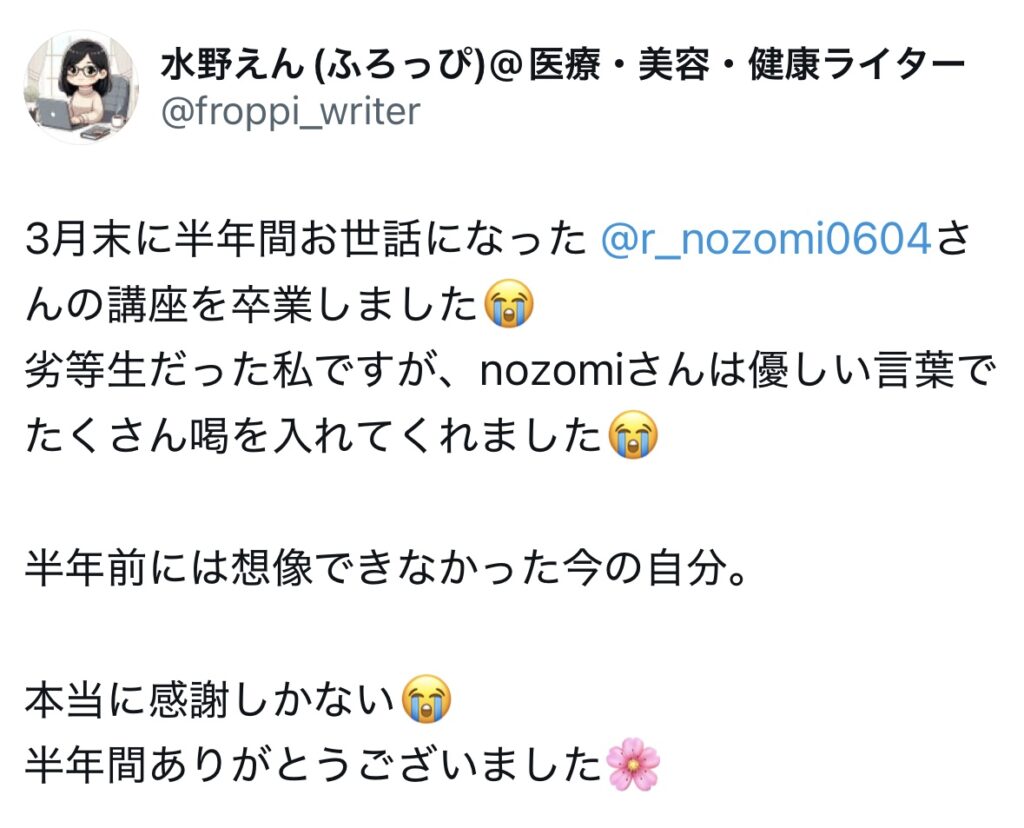Click the crying emoji after 感謝しかない
Viewport: 1024px width, 828px height.
pos(426,699)
